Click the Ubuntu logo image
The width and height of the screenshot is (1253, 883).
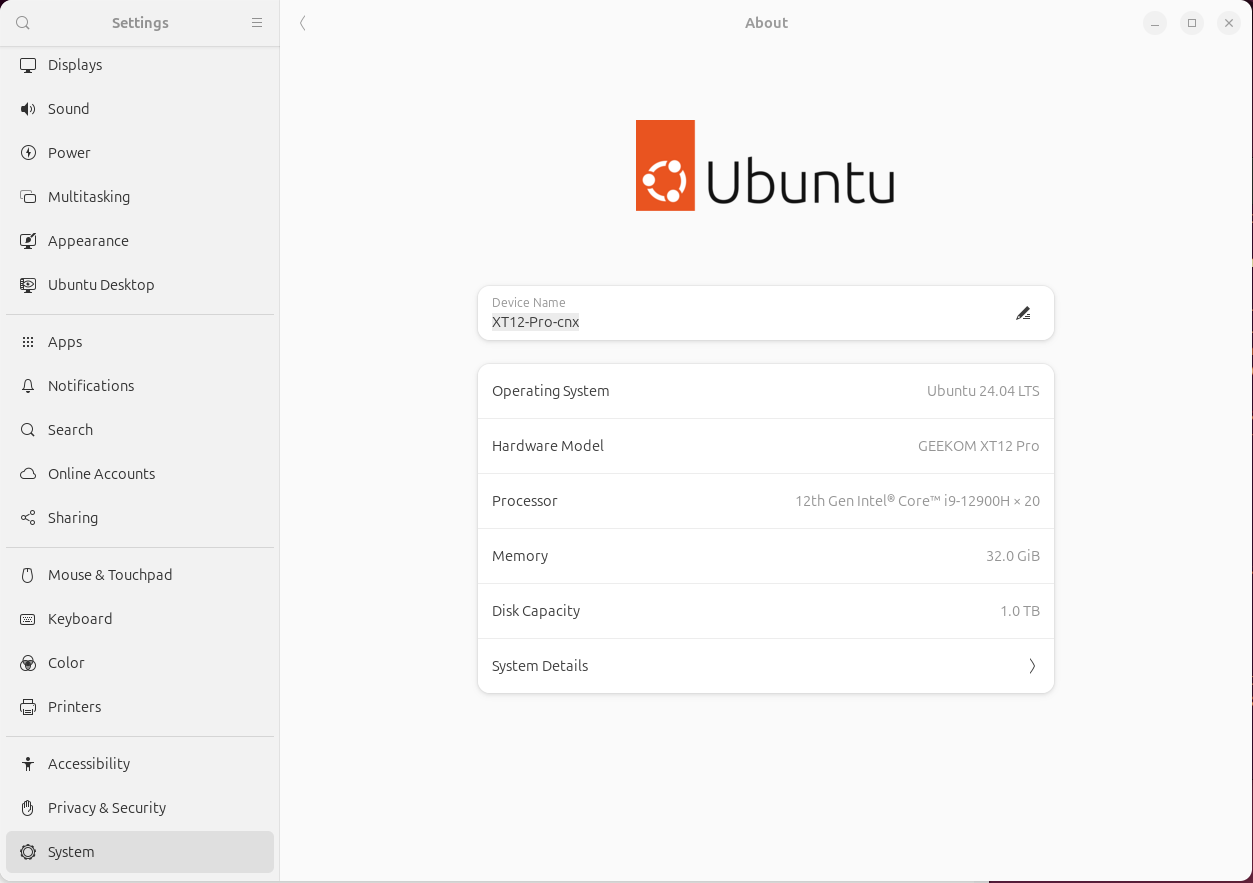coord(765,166)
